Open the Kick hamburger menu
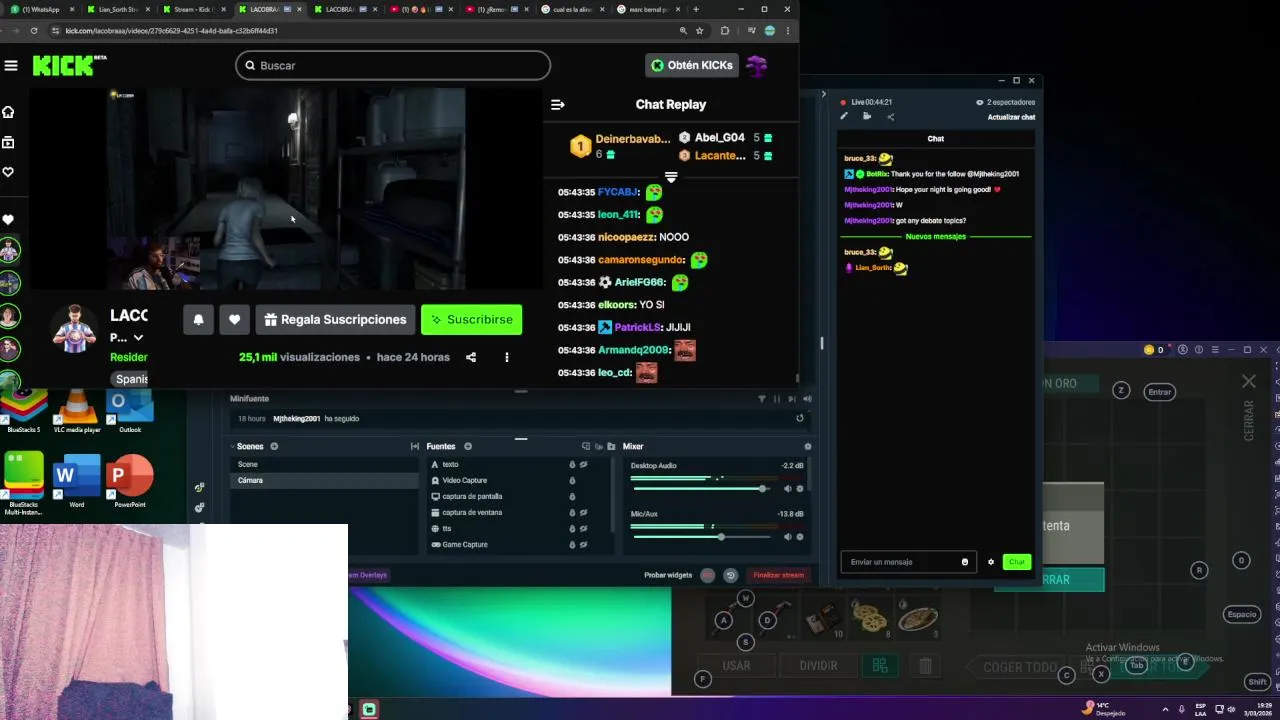Screen dimensions: 1280x720 pos(11,66)
